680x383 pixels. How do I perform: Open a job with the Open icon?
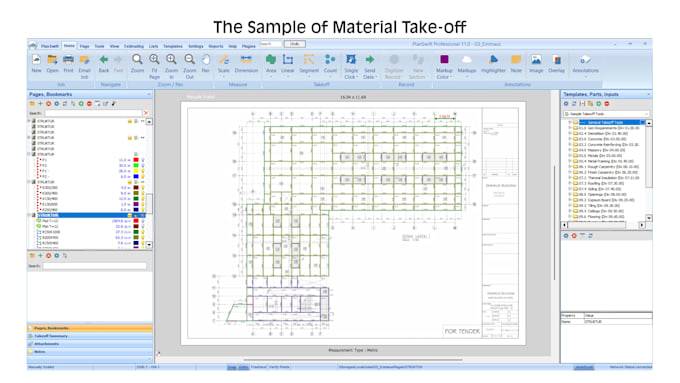coord(52,59)
